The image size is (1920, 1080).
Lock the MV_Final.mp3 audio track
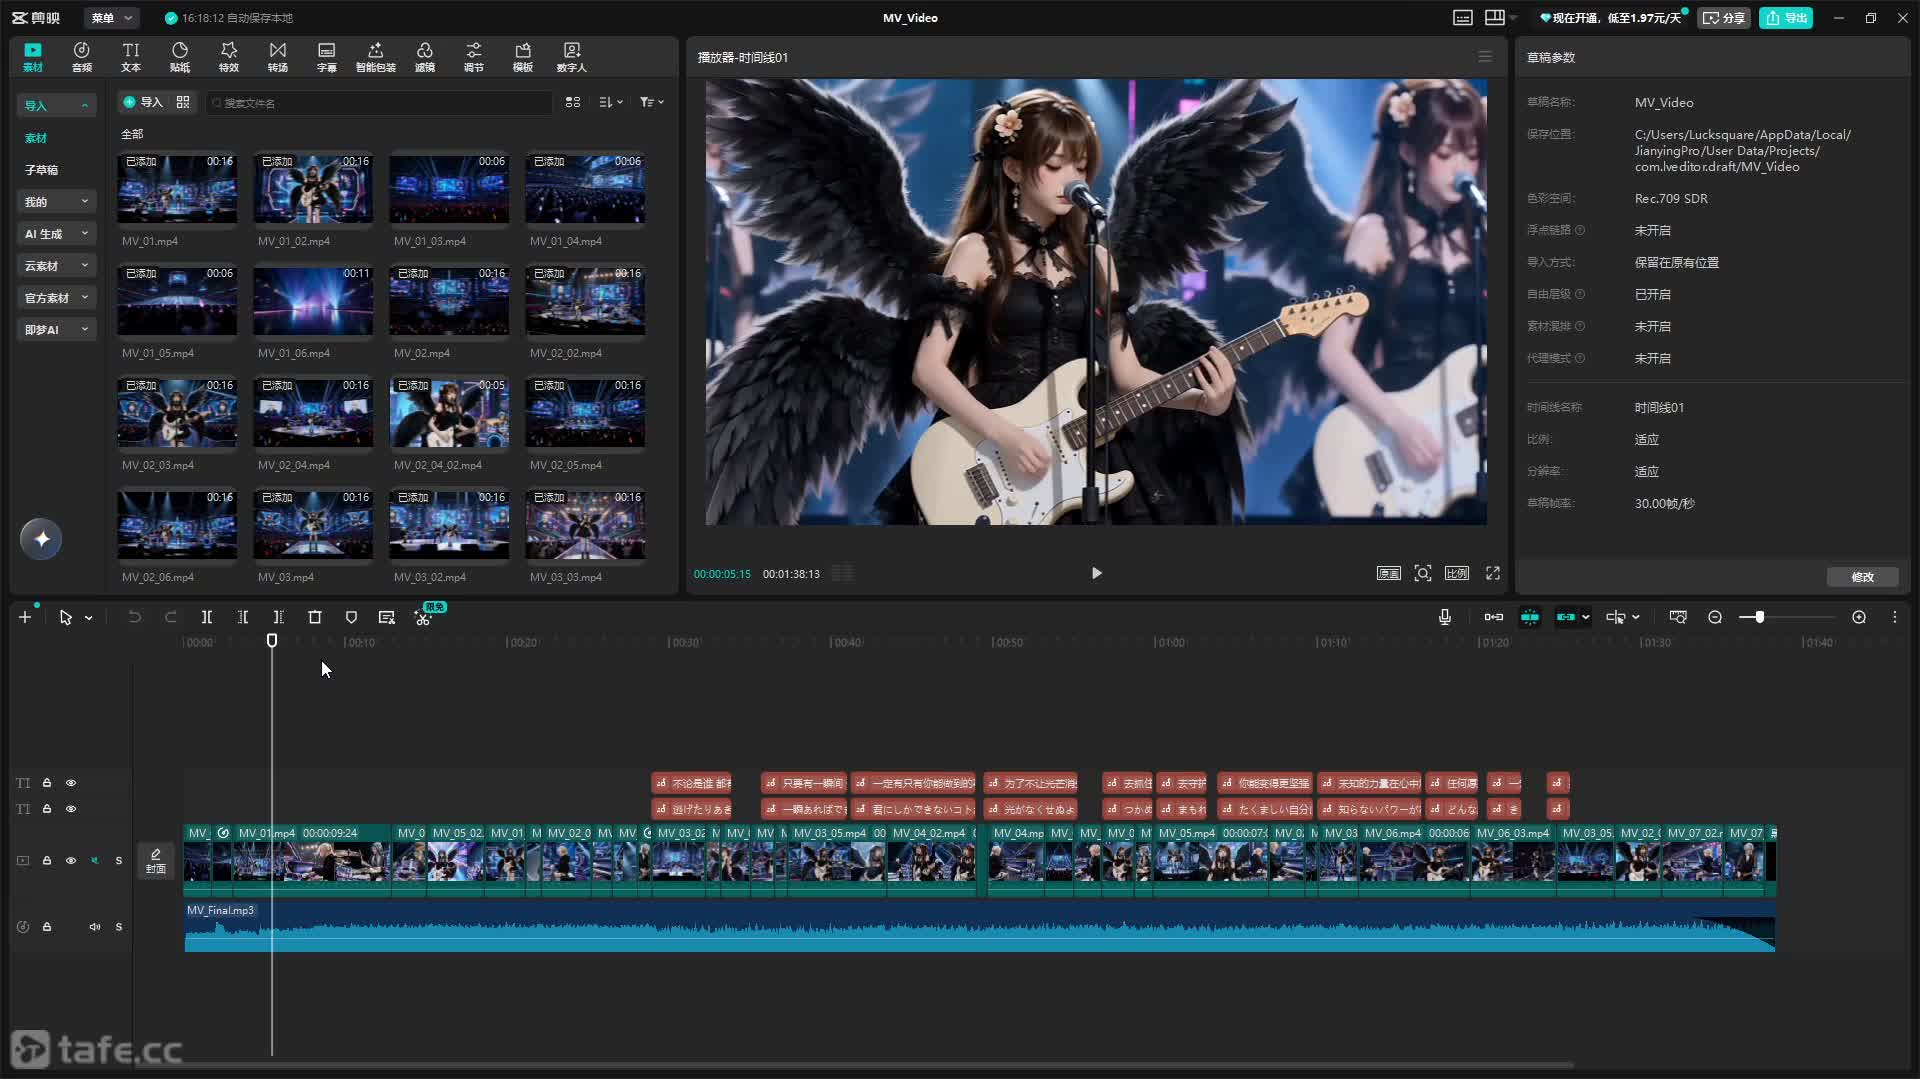tap(47, 927)
